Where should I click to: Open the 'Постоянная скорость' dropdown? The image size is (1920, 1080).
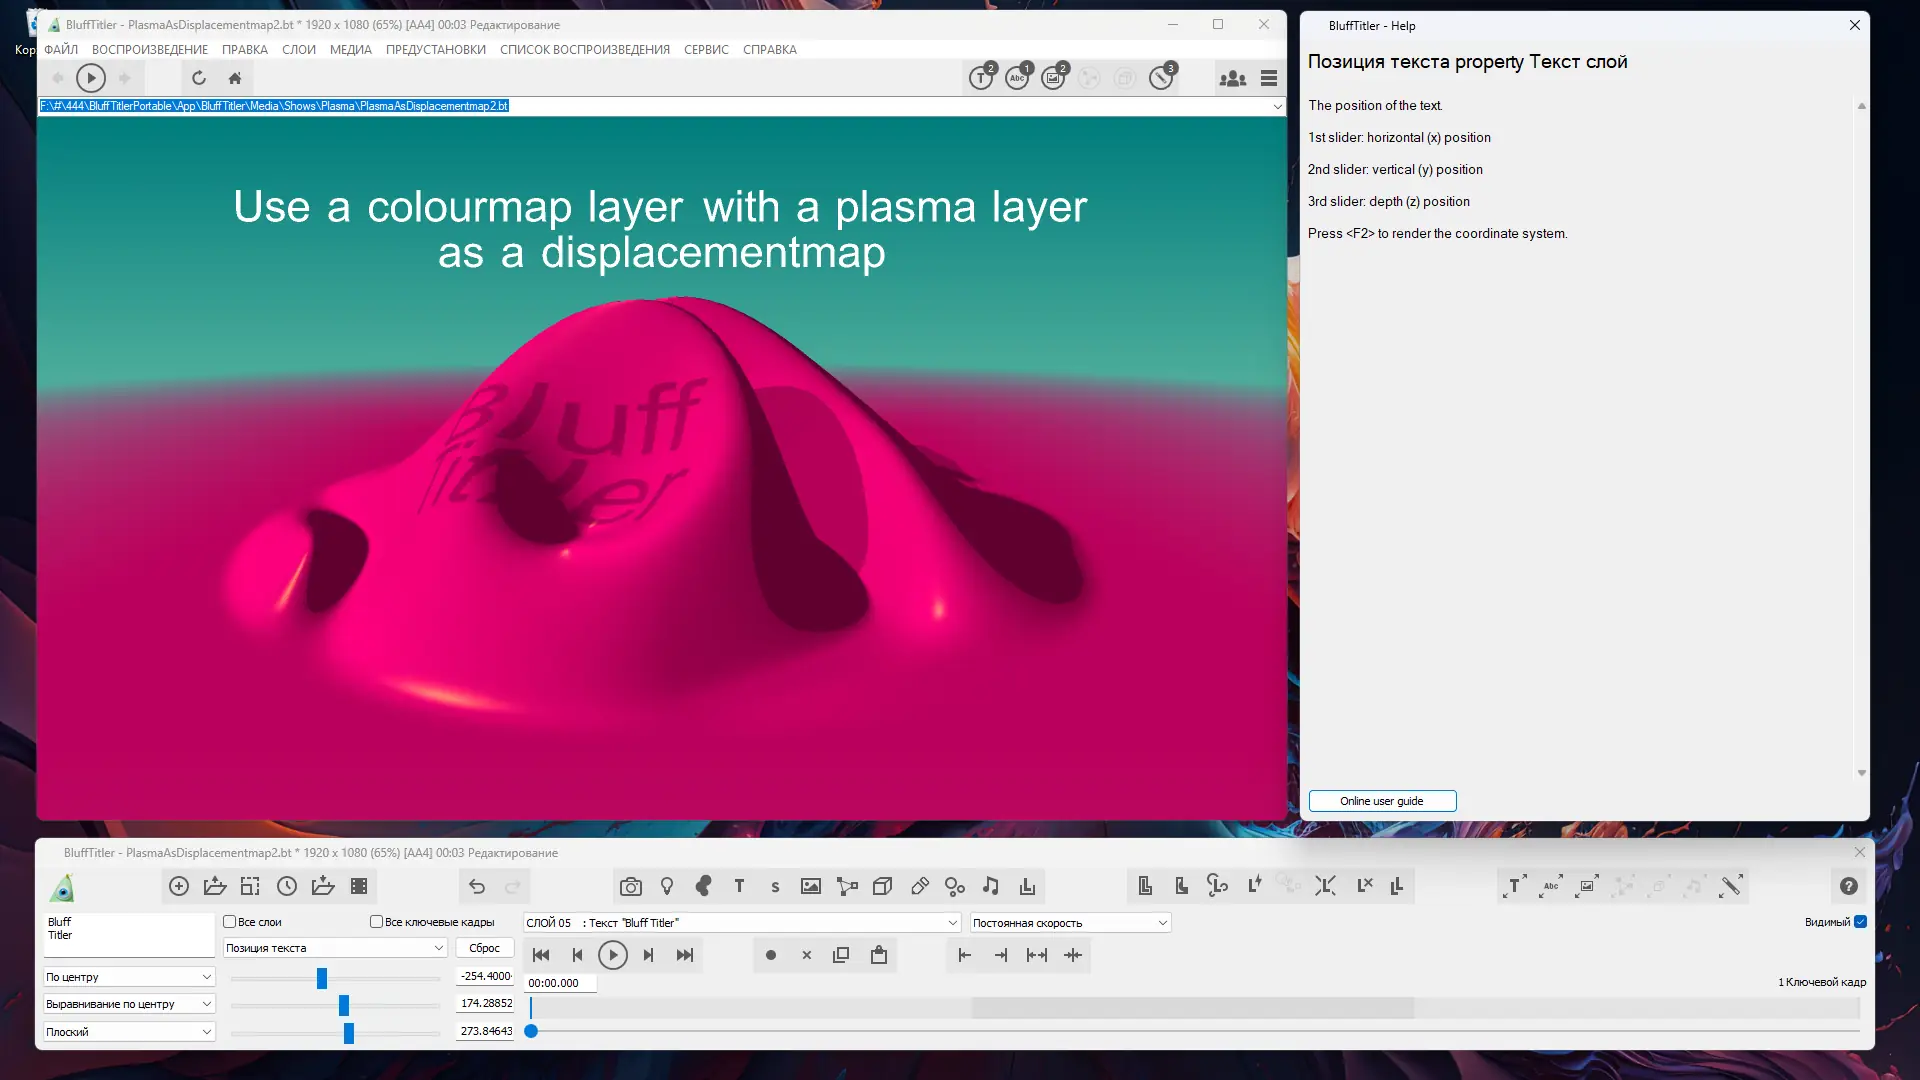pyautogui.click(x=1069, y=923)
